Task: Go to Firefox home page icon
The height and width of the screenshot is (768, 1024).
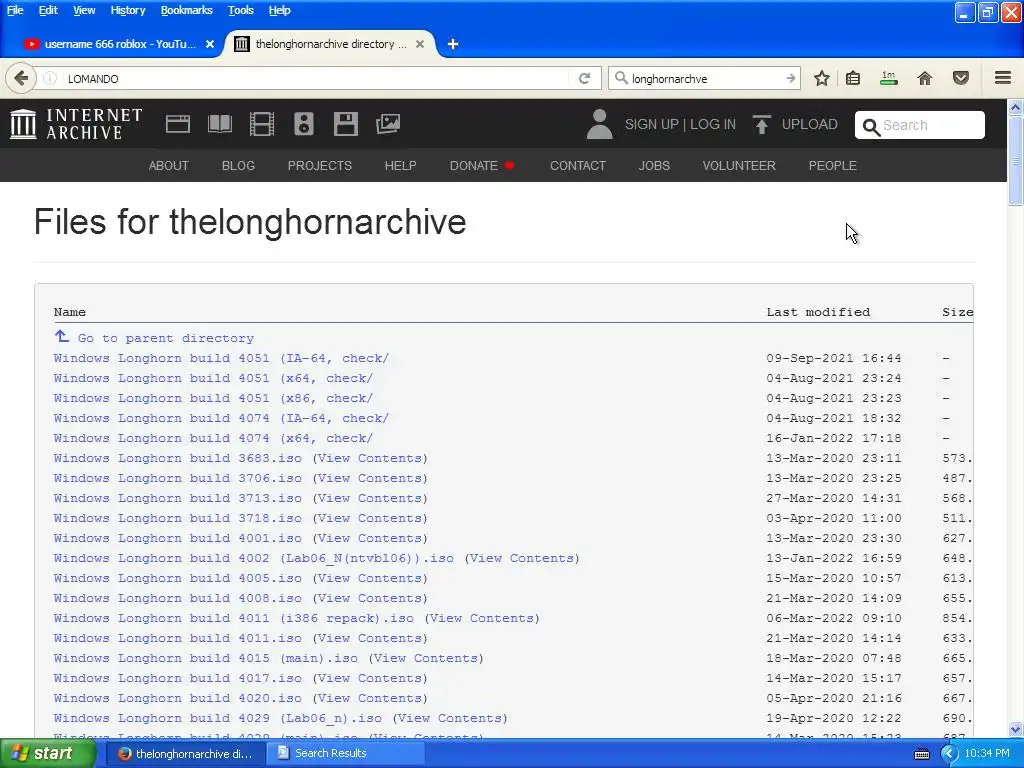Action: (x=925, y=78)
